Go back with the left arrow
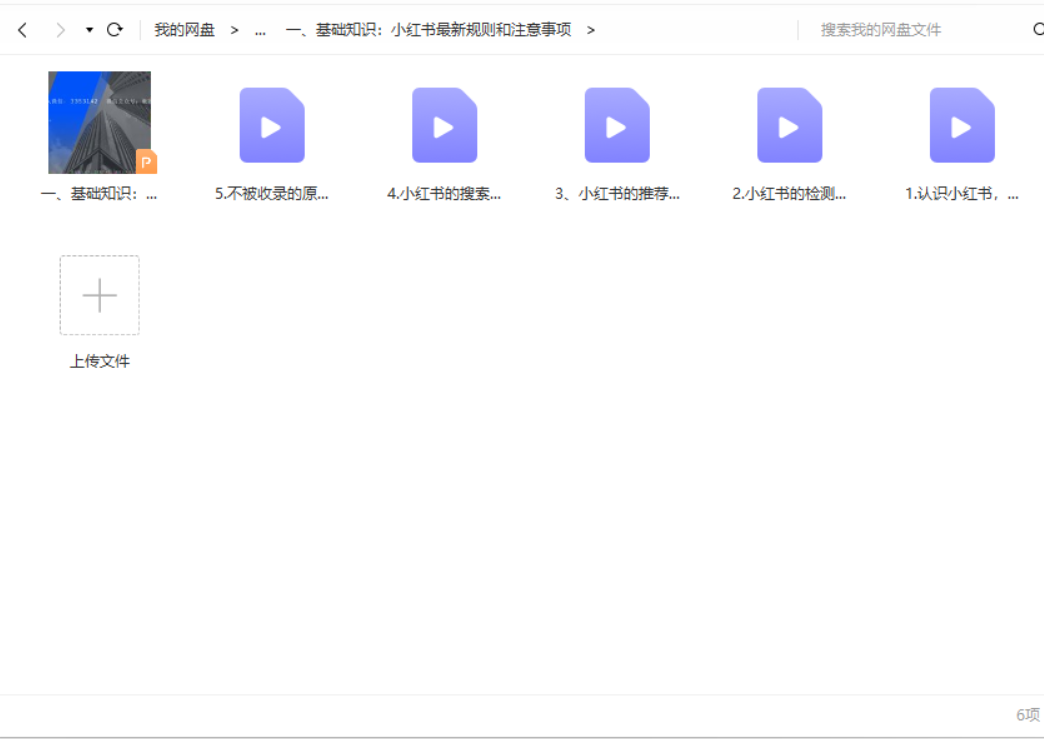Screen dimensions: 1044x739 click(x=23, y=30)
